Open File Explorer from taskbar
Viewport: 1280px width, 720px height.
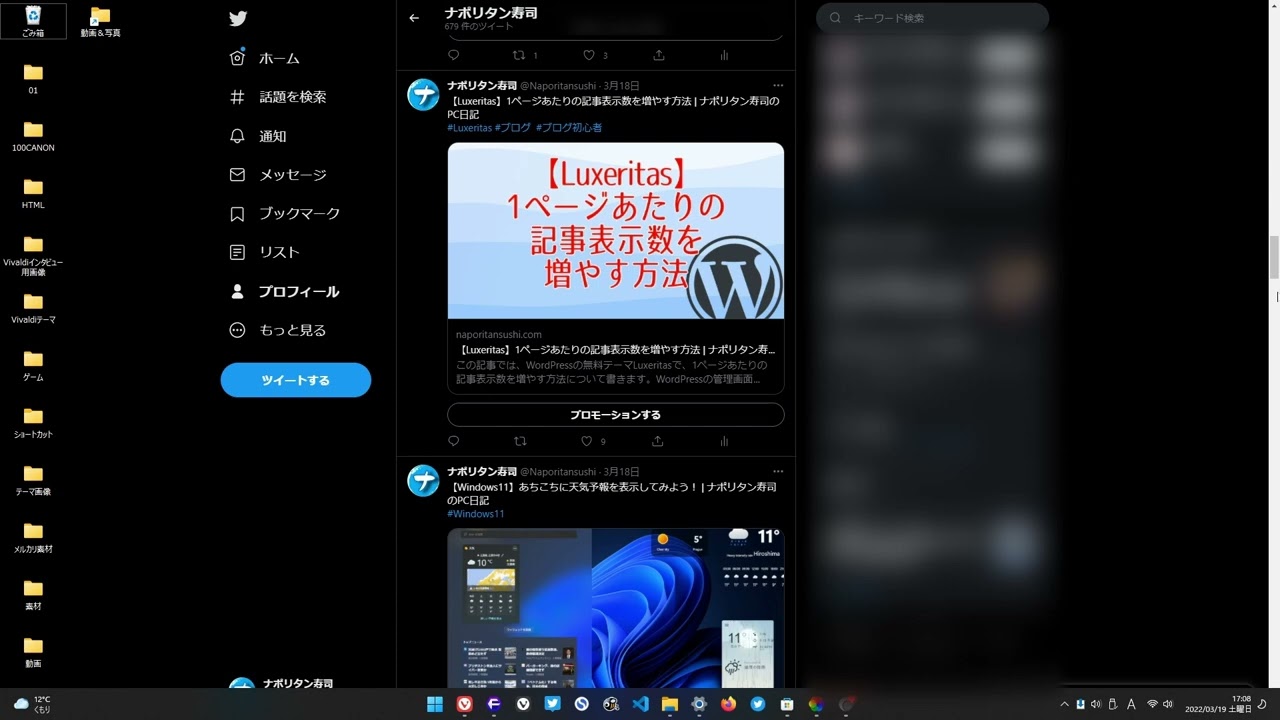tap(669, 704)
